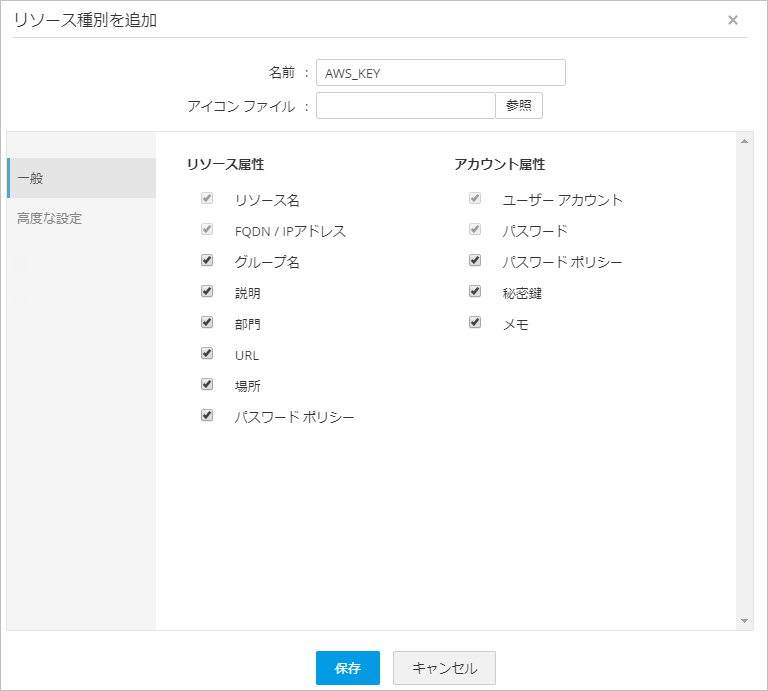The width and height of the screenshot is (768, 691).
Task: Close the リソース種別を追加 dialog with X
Action: tap(733, 20)
